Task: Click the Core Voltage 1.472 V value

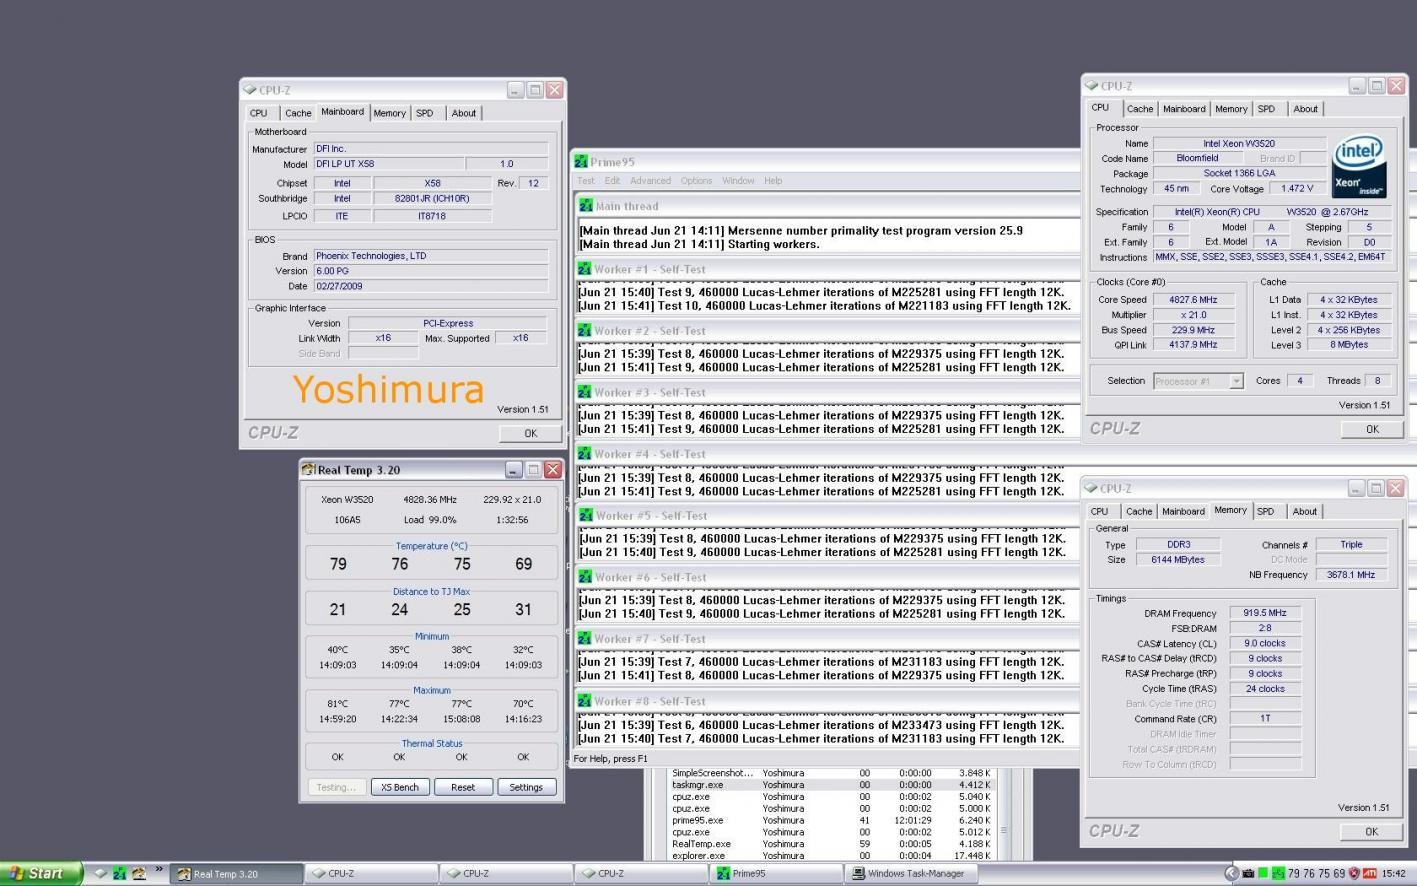Action: [1297, 189]
